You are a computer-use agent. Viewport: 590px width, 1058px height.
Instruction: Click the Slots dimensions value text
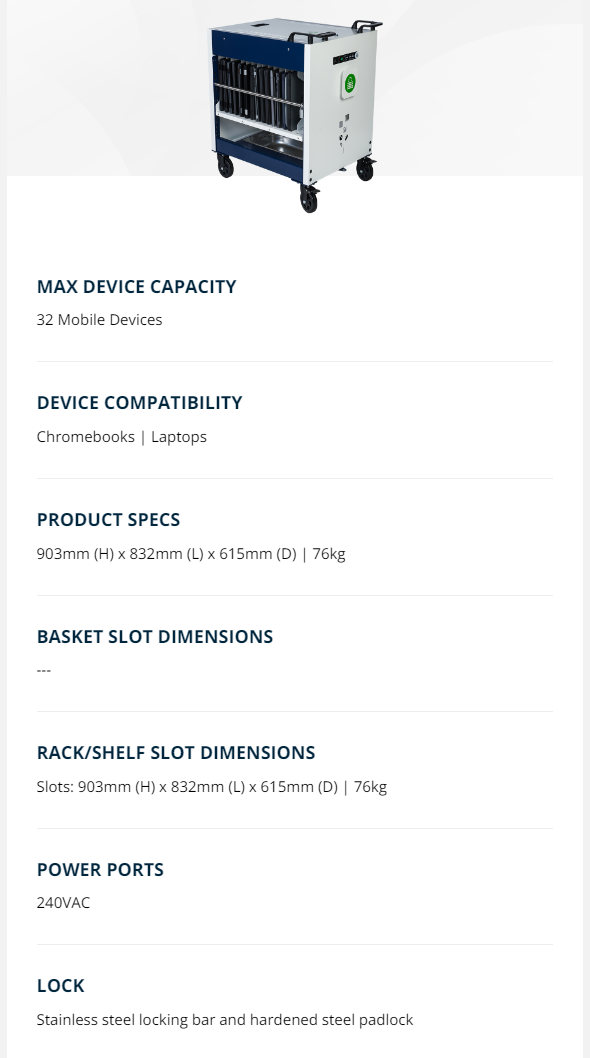(211, 787)
